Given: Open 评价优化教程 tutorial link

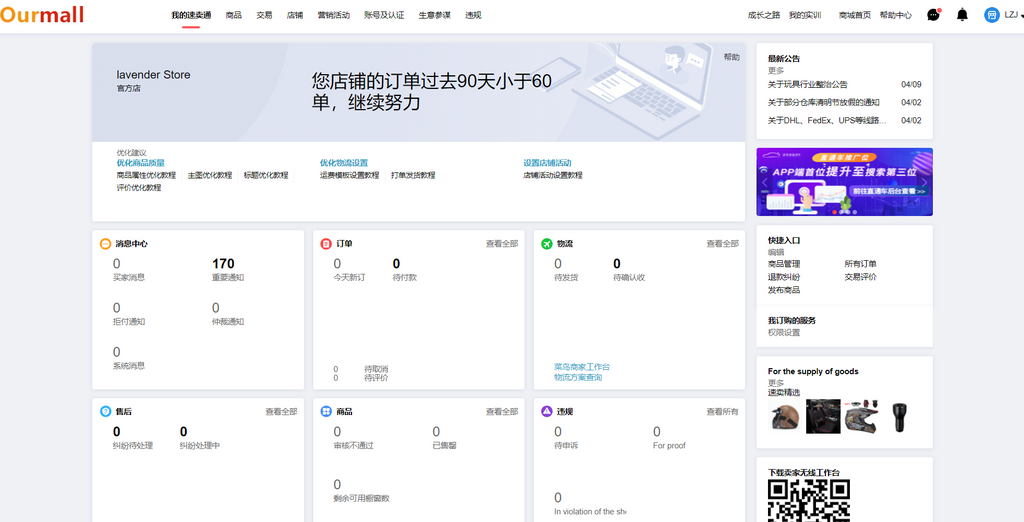Looking at the screenshot, I should (x=139, y=188).
